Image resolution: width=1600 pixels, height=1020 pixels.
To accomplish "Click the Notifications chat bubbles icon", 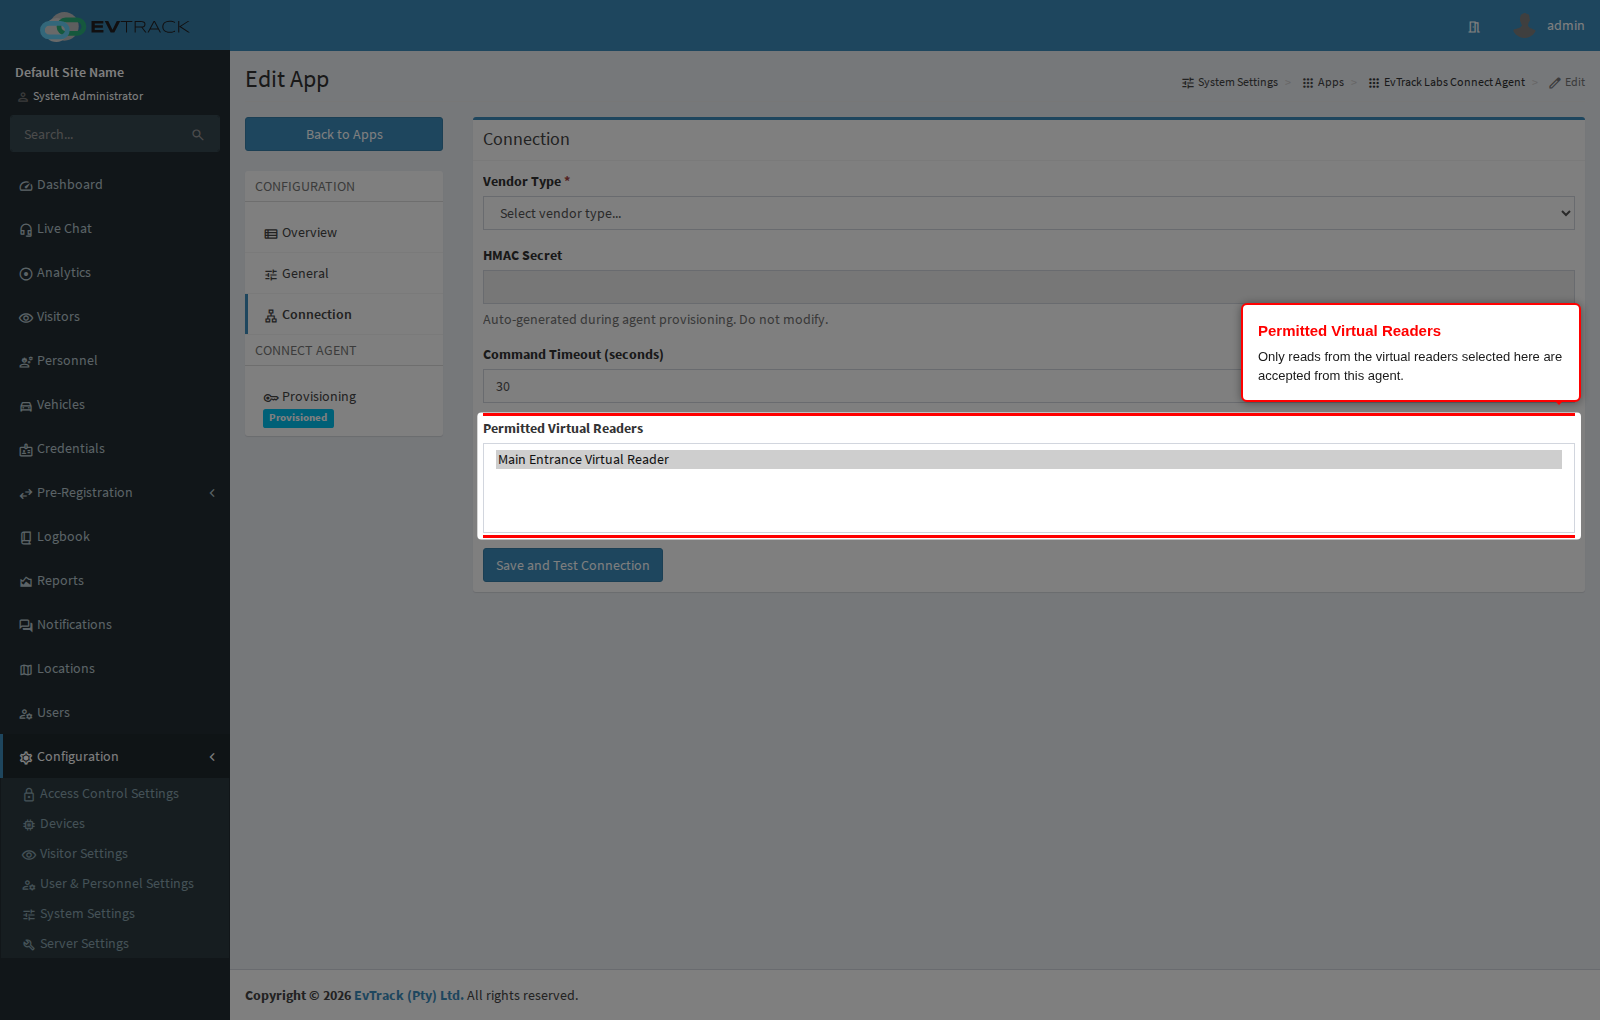I will click(x=26, y=626).
